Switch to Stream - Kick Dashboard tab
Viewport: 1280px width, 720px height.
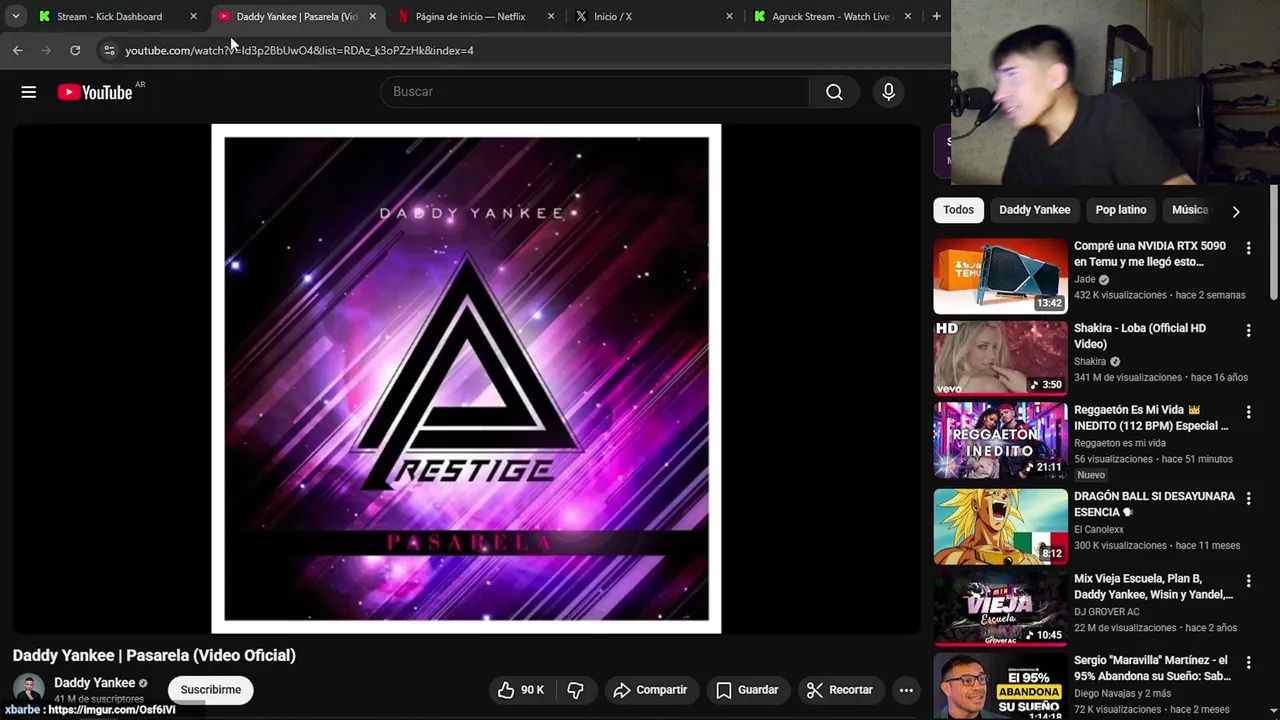pyautogui.click(x=108, y=16)
